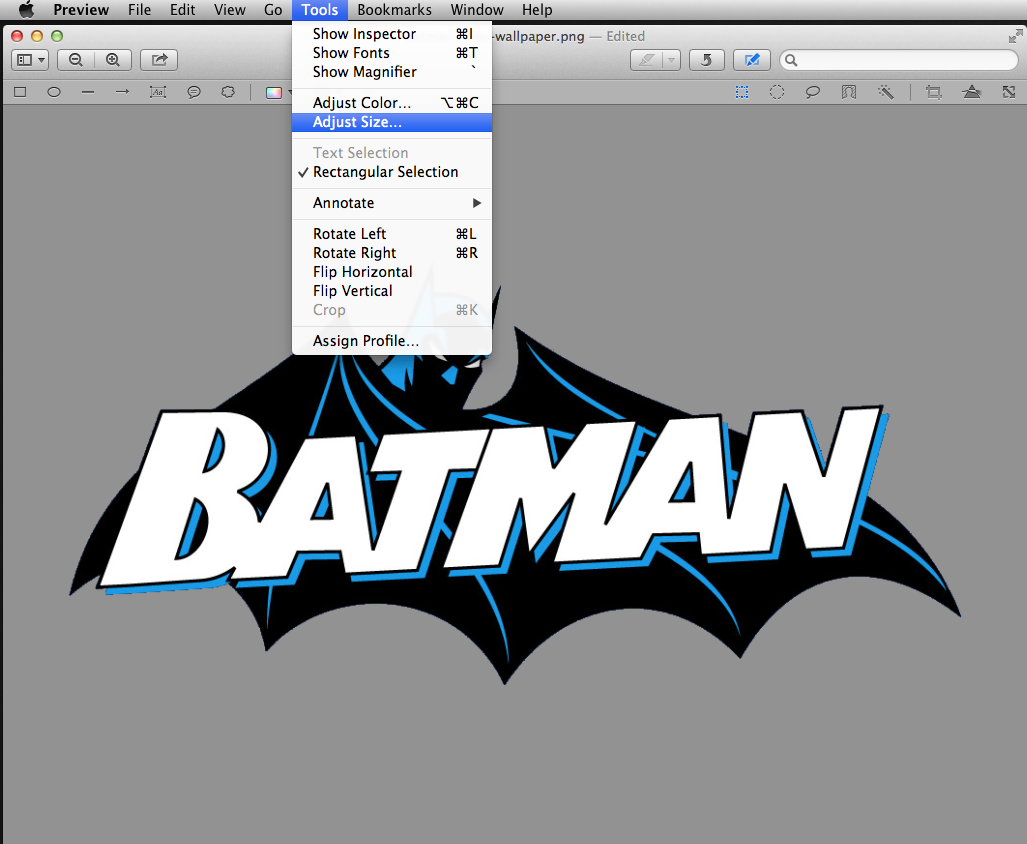Choose Assign Profile... menu item
This screenshot has width=1027, height=844.
pos(392,340)
